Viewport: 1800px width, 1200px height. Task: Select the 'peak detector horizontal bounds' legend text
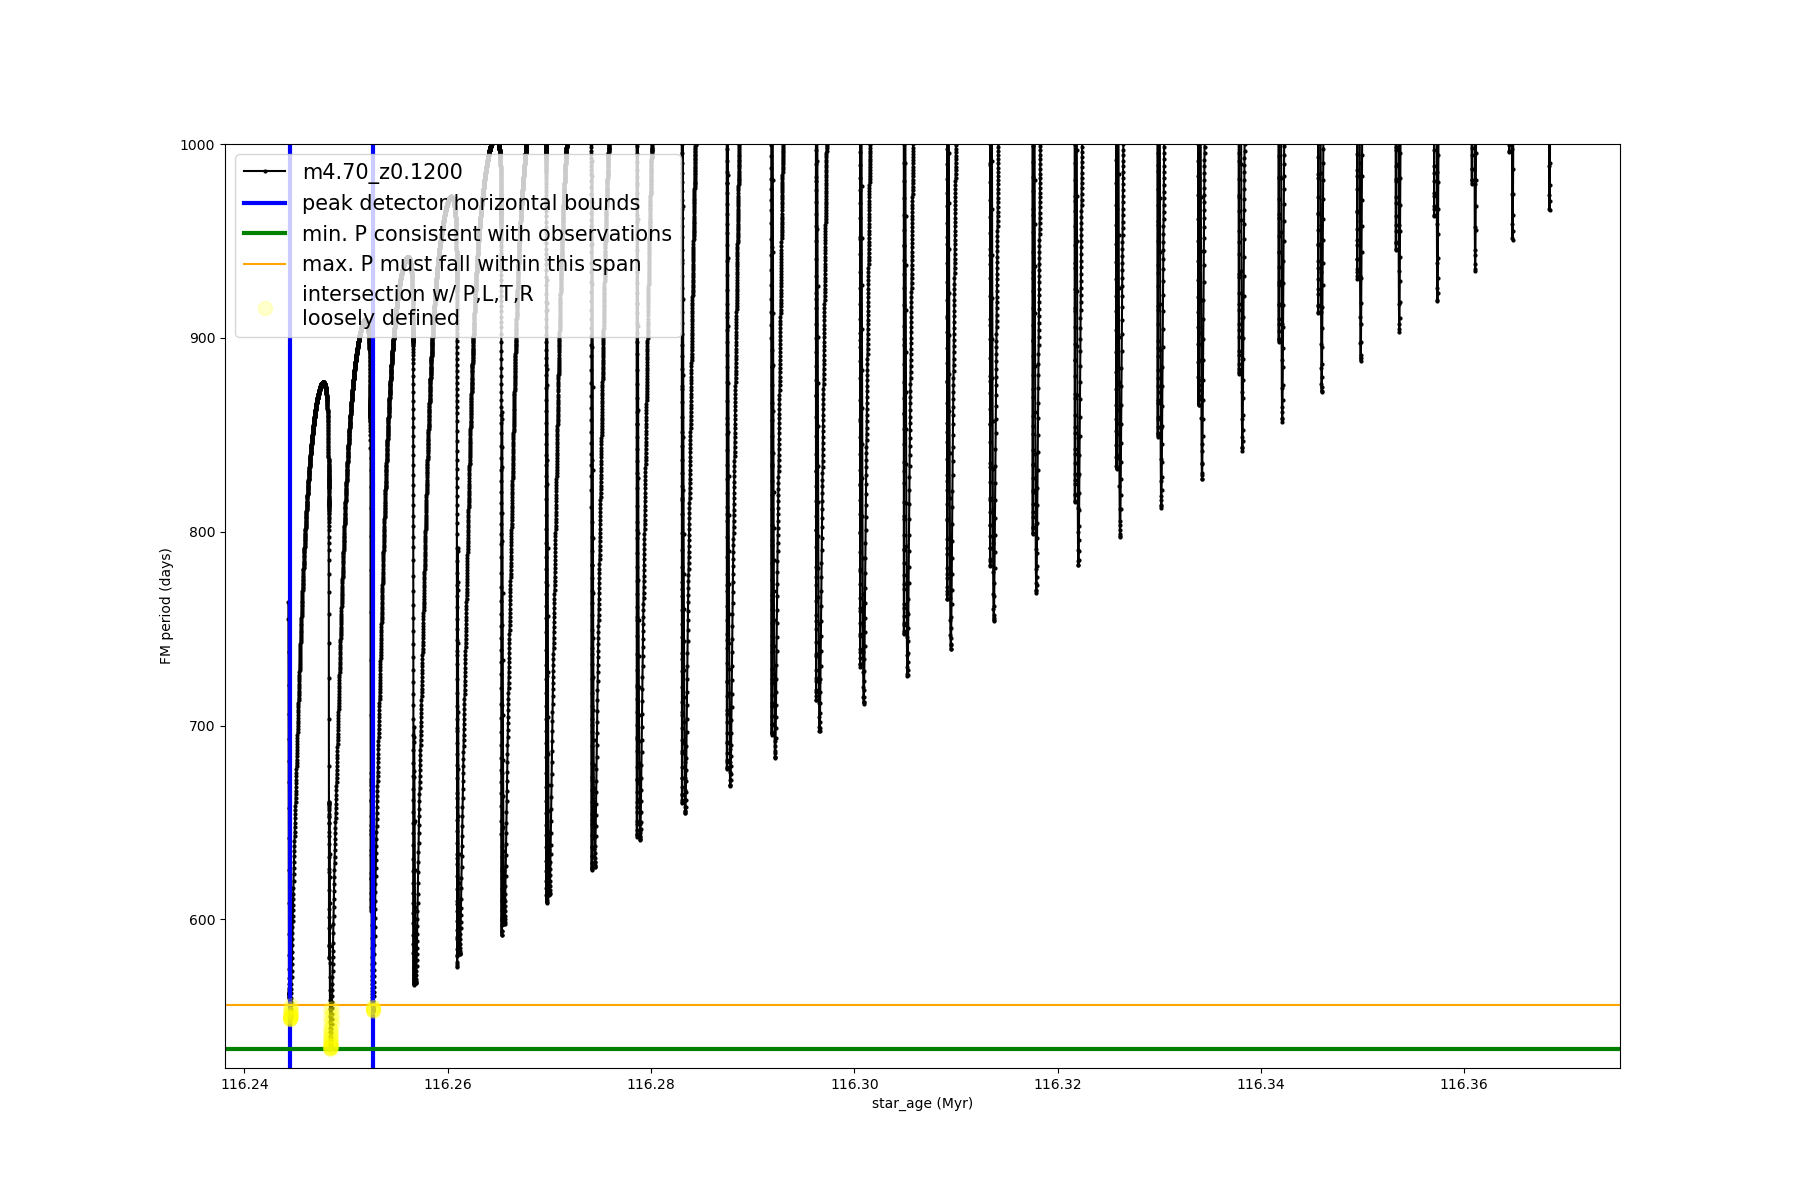(x=470, y=203)
